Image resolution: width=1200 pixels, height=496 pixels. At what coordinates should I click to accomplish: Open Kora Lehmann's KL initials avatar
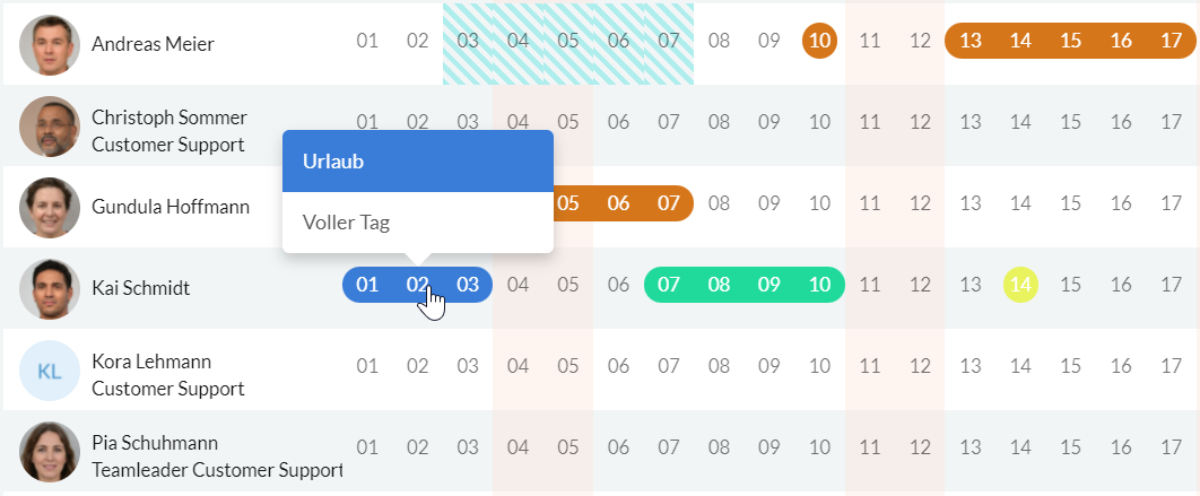[49, 370]
